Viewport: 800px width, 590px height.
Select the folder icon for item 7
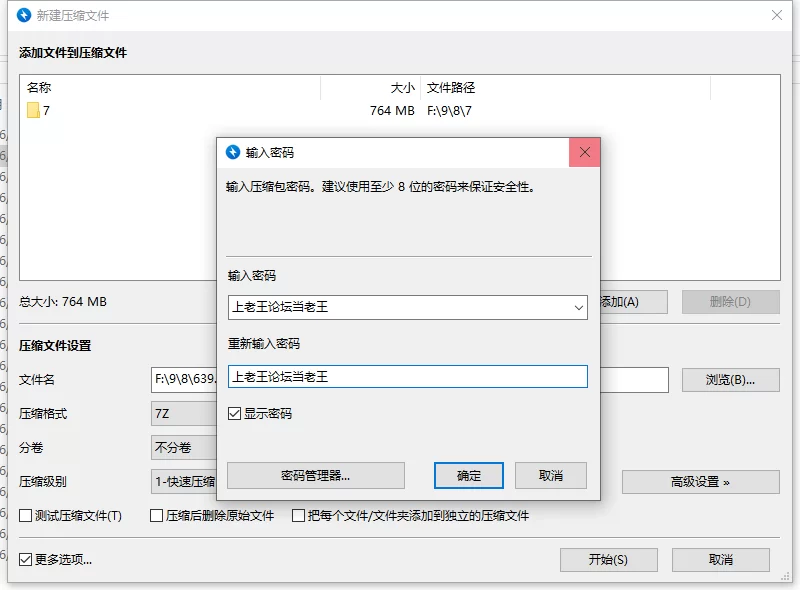[x=33, y=110]
